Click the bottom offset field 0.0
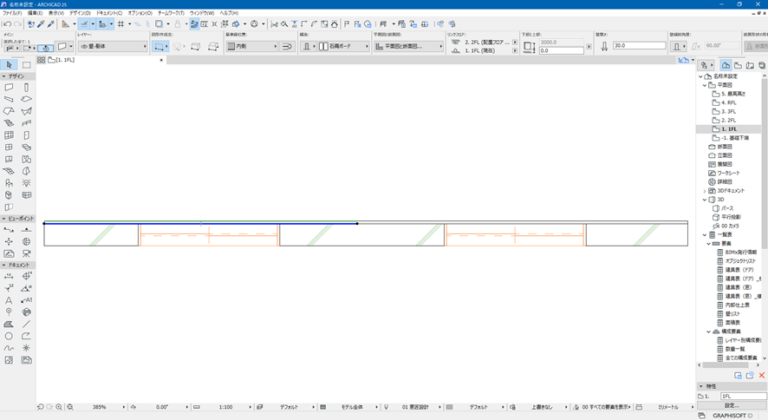Screen dimensions: 768x420 (x=561, y=50)
